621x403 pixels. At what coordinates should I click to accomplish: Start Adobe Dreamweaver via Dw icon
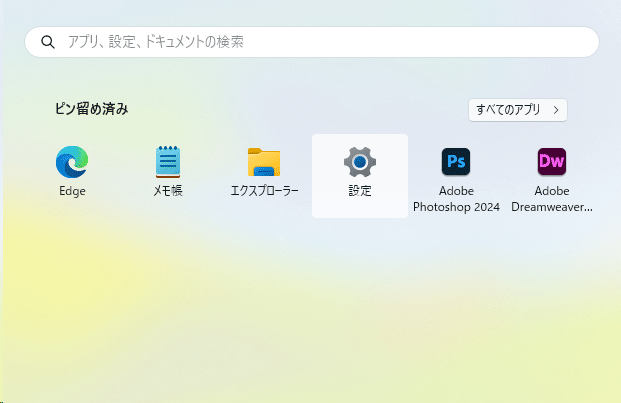point(551,161)
